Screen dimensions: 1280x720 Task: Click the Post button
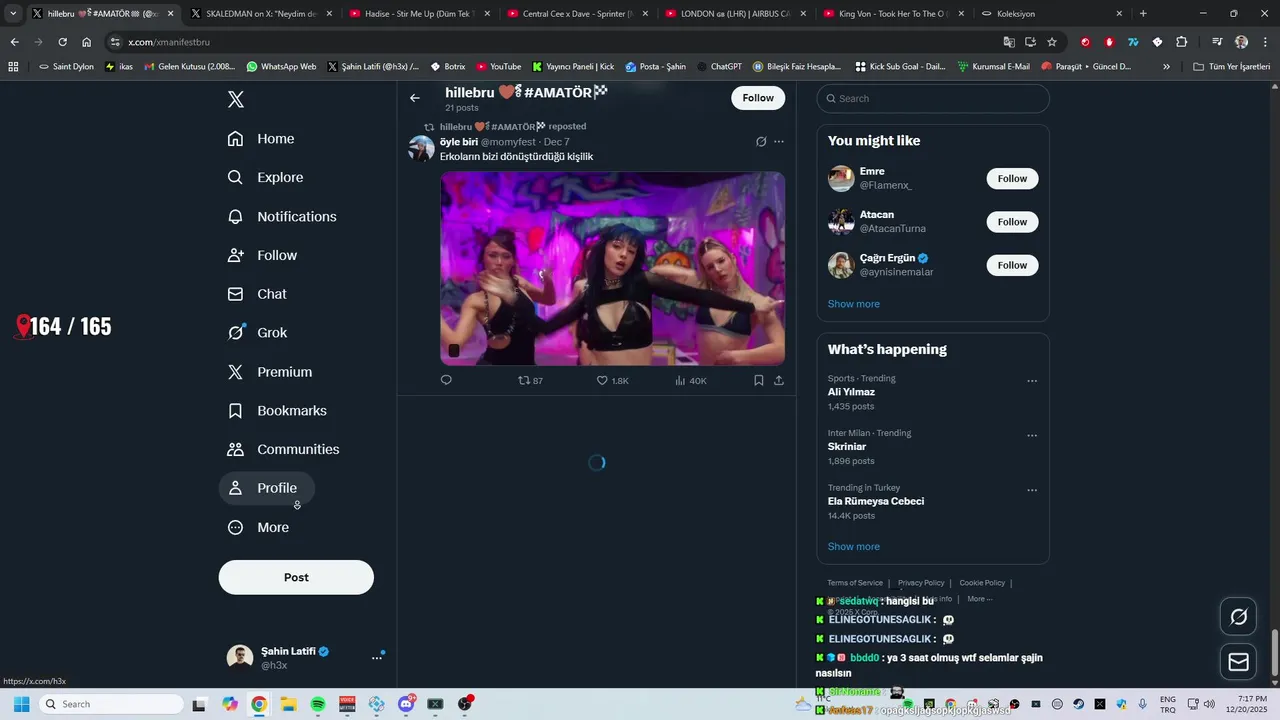click(x=296, y=577)
